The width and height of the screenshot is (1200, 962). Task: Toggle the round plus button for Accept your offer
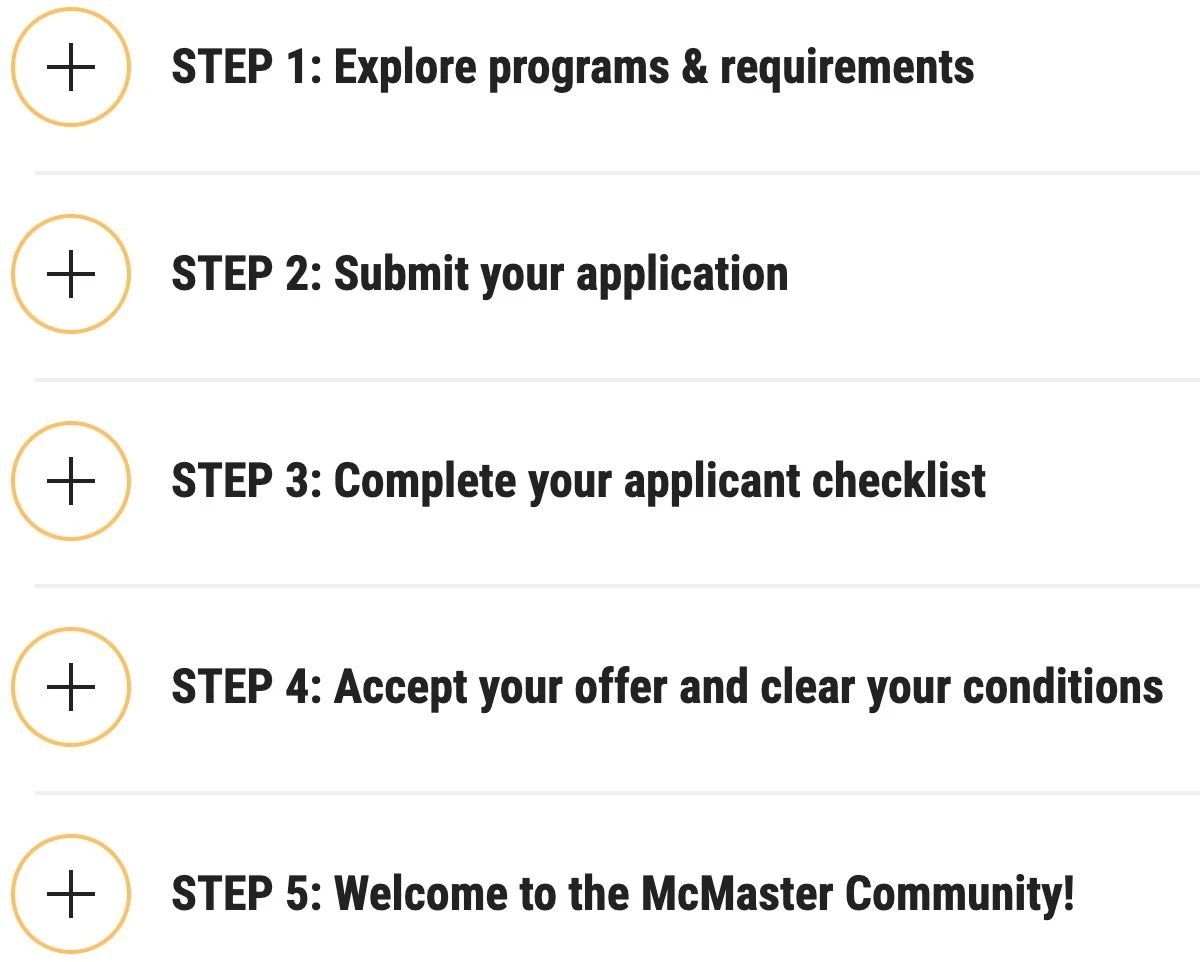point(71,687)
